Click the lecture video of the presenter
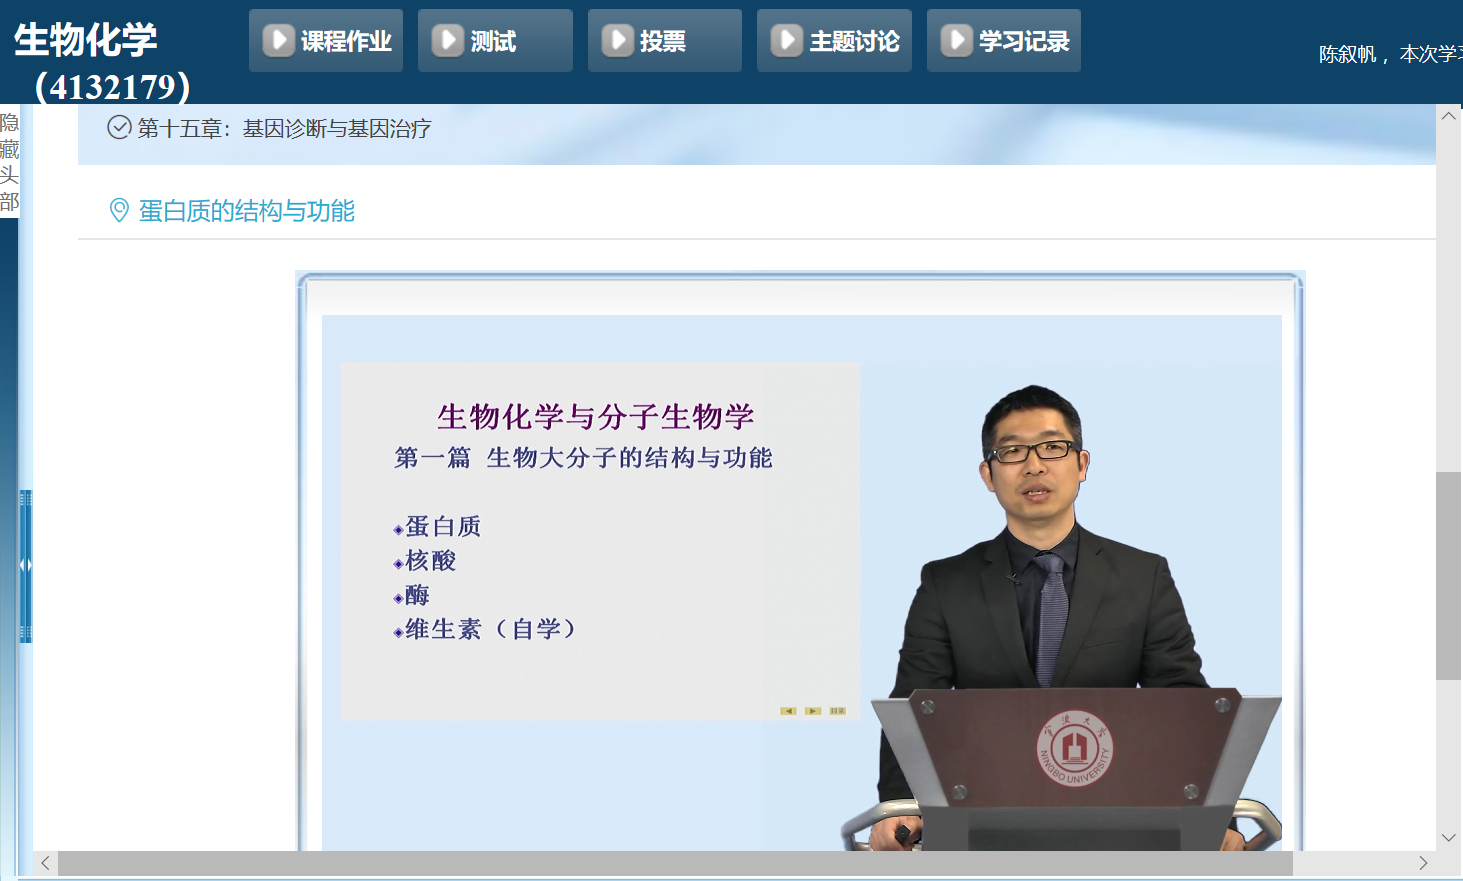 [1060, 580]
